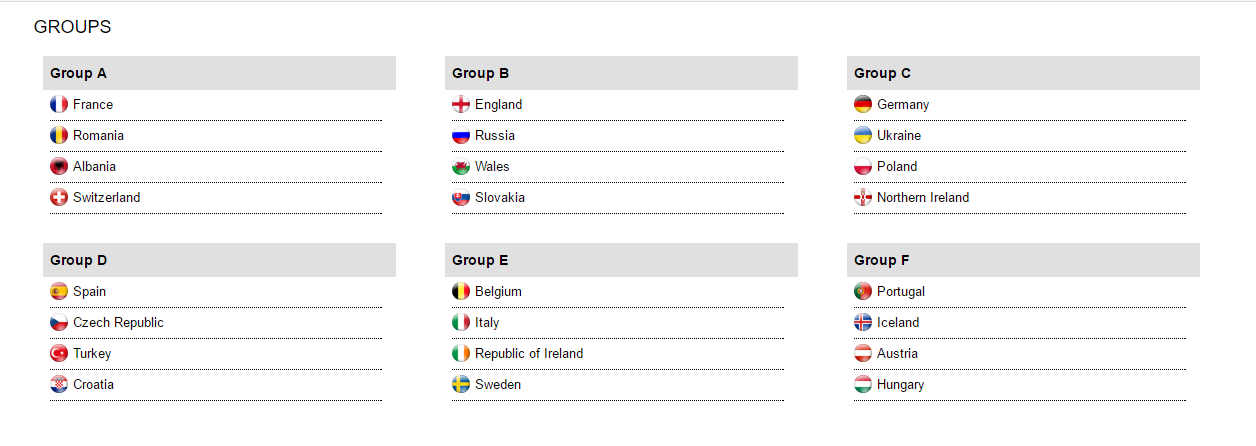Click the Turkey flag icon

(x=59, y=353)
